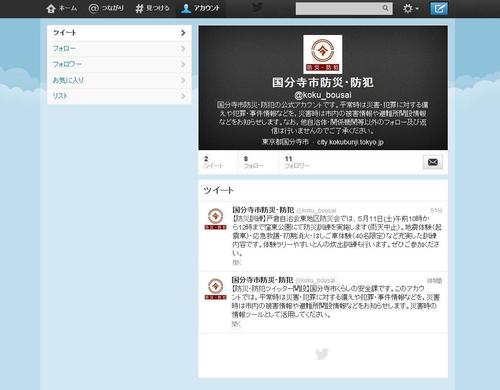The height and width of the screenshot is (390, 500).
Task: Expand (開く) the ツイッター開設 tweet
Action: [x=236, y=324]
